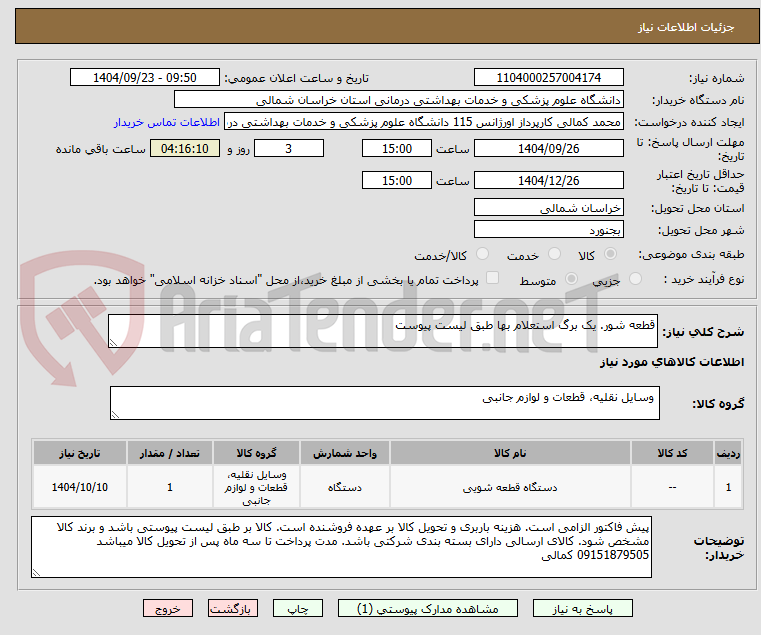Click the گروه کالا text area
The image size is (761, 635).
pyautogui.click(x=384, y=403)
